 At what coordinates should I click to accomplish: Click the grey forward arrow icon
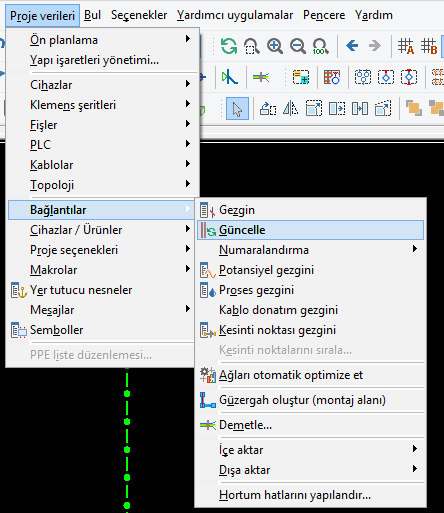click(x=375, y=45)
